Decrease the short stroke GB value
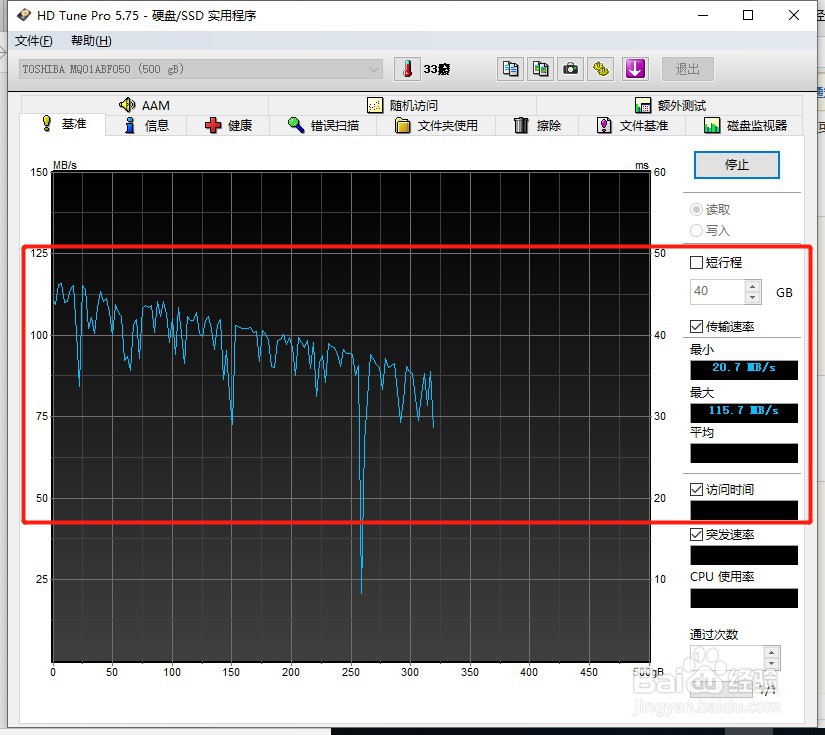Image resolution: width=825 pixels, height=735 pixels. point(752,297)
